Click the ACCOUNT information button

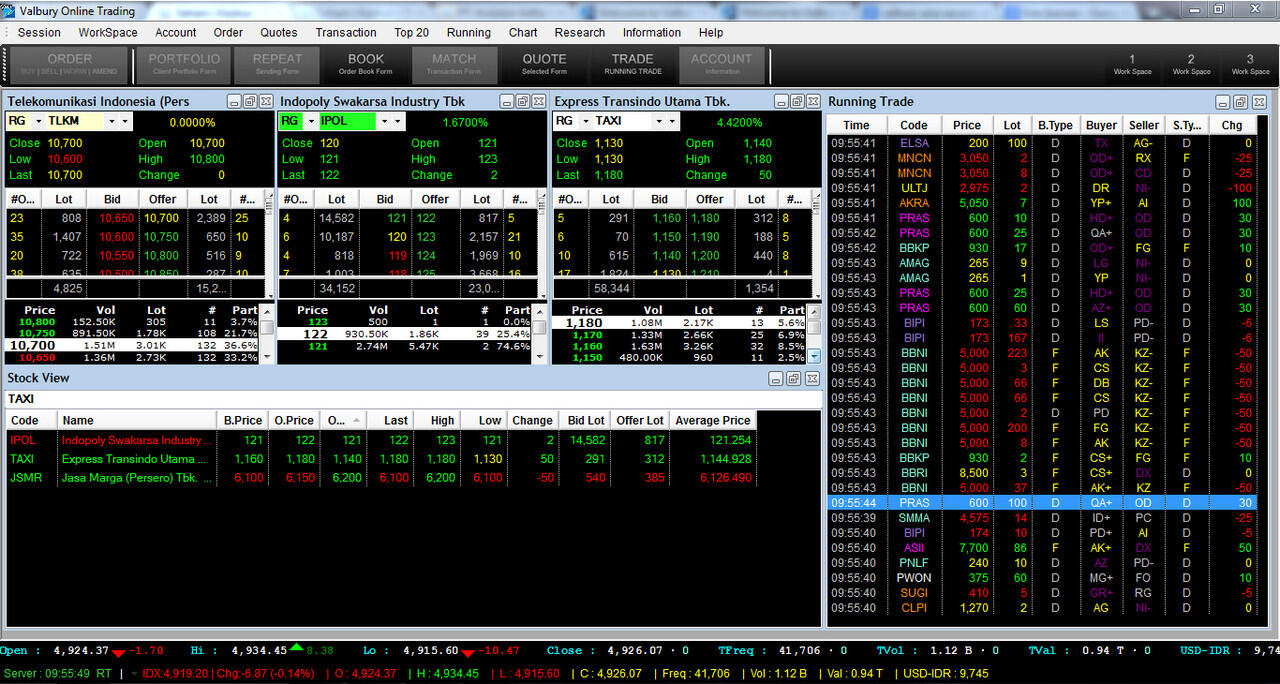coord(722,64)
